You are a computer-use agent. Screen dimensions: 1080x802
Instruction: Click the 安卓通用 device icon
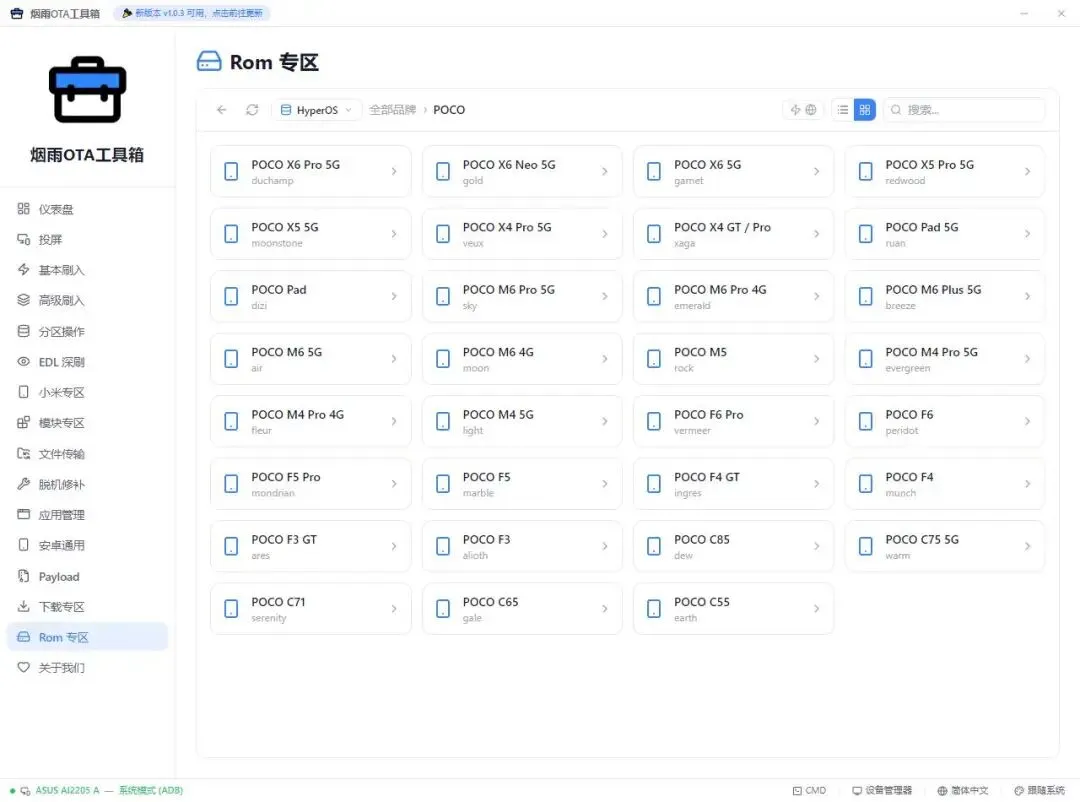23,545
